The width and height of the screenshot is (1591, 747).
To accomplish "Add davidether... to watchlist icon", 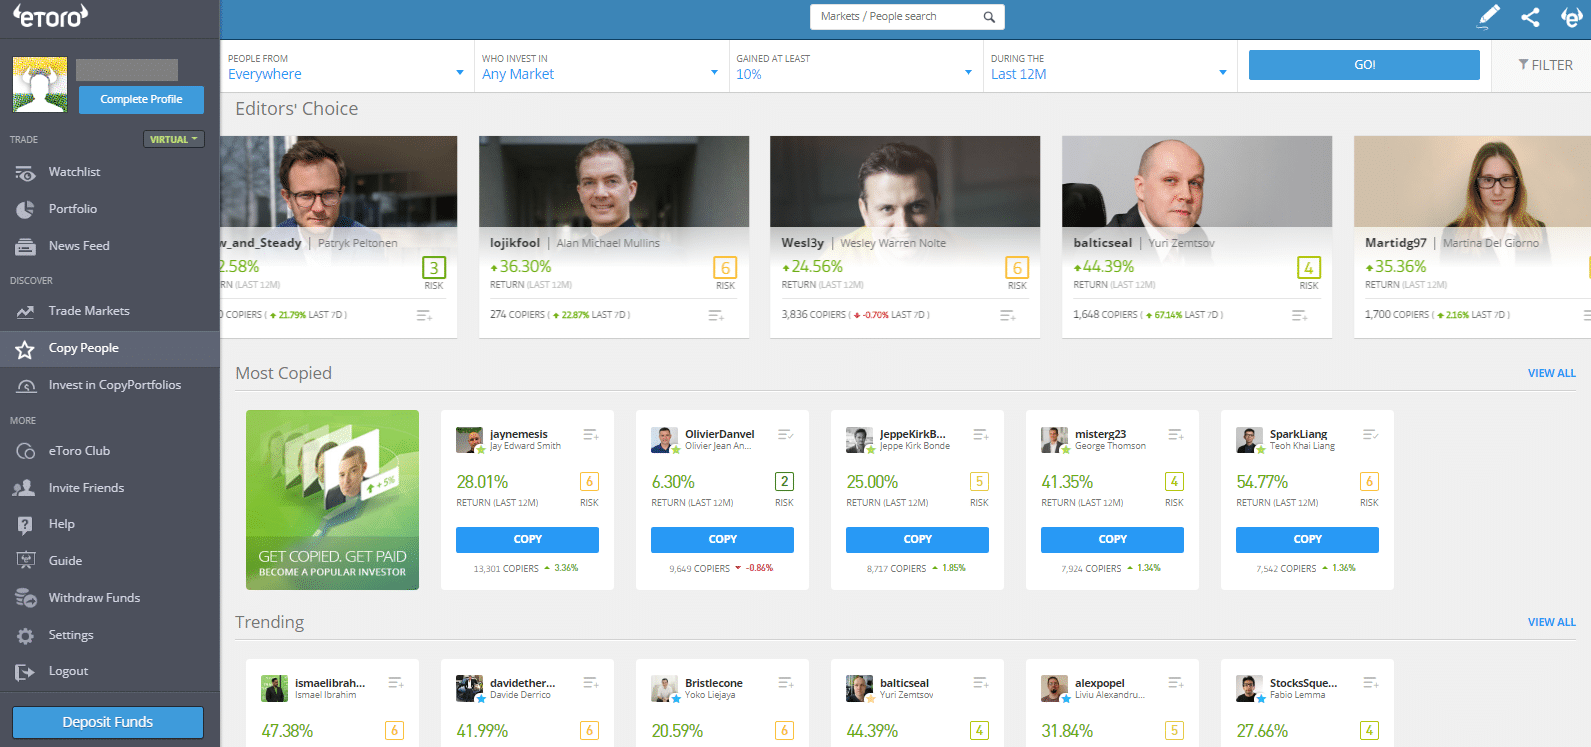I will pos(591,683).
